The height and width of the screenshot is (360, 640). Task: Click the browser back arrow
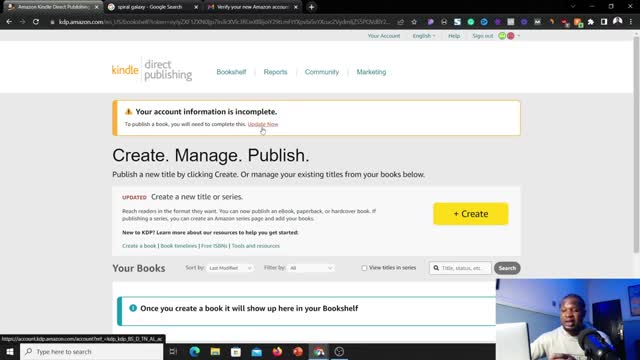pyautogui.click(x=9, y=22)
